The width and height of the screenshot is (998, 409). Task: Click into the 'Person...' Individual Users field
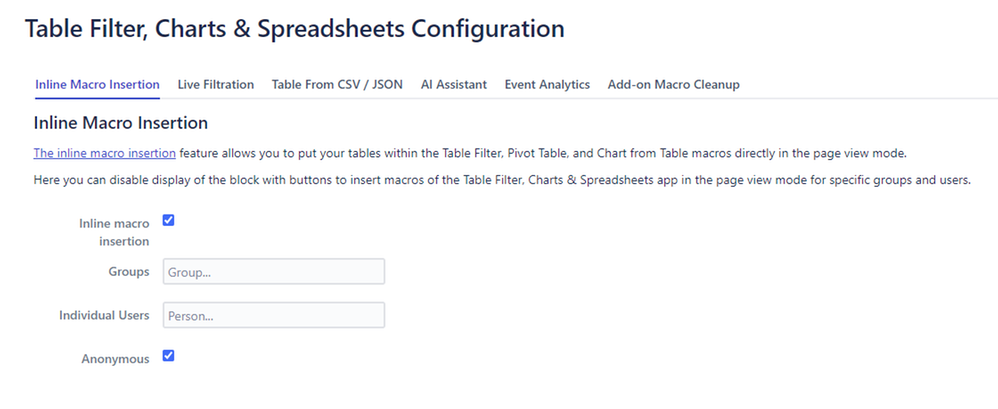pyautogui.click(x=274, y=315)
